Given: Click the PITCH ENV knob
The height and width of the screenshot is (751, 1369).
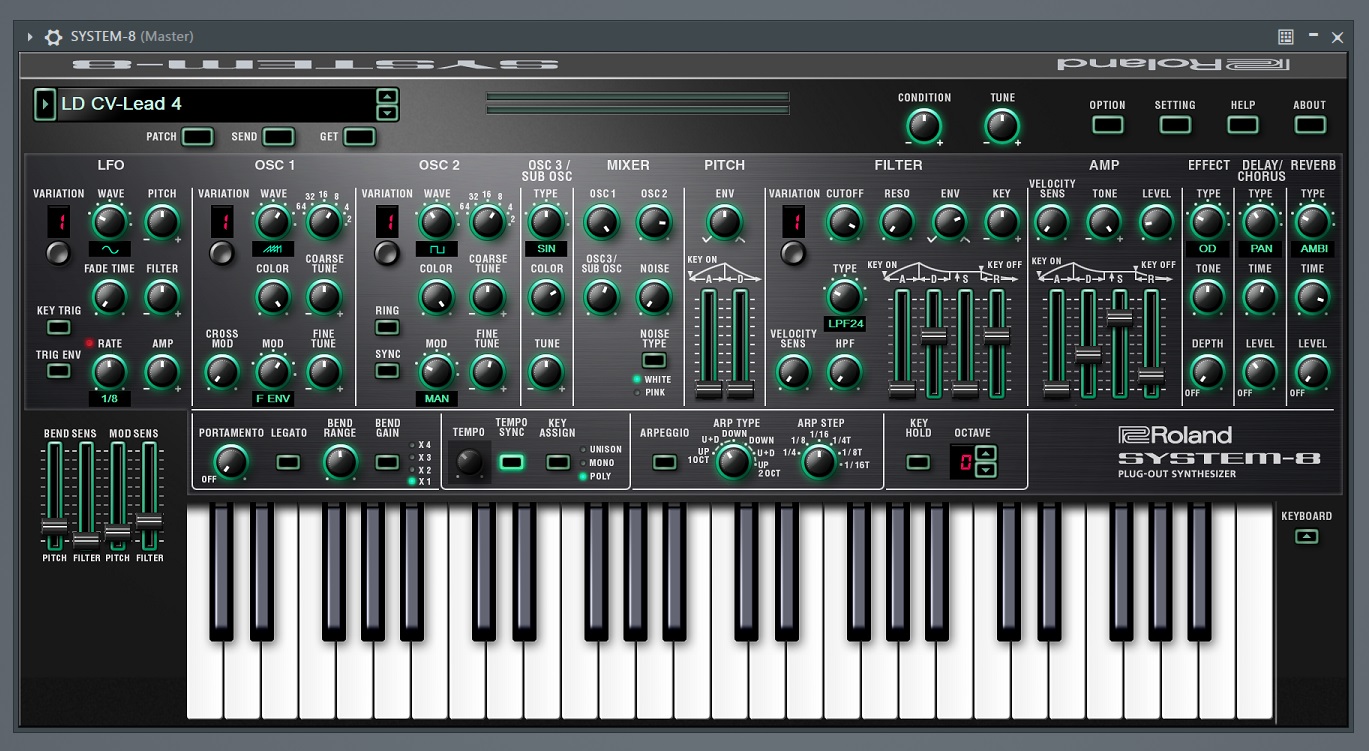Looking at the screenshot, I should point(724,222).
